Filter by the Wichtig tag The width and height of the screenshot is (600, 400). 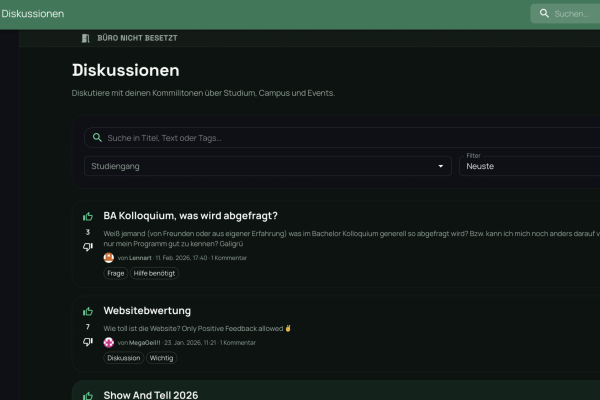pos(161,357)
